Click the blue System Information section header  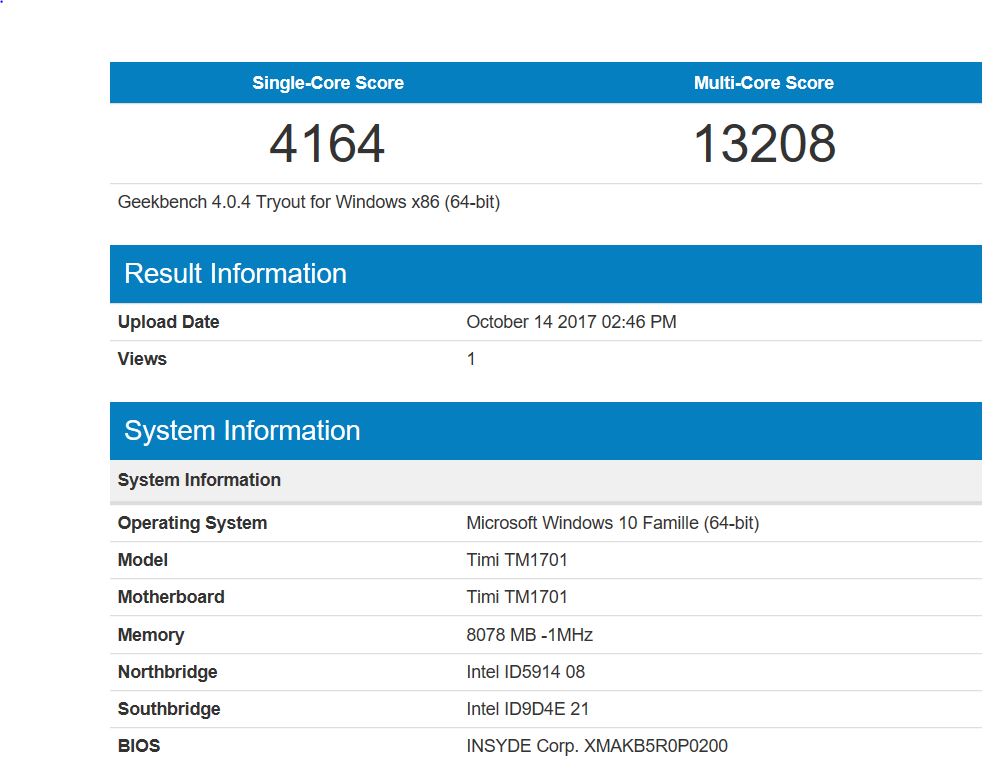546,431
